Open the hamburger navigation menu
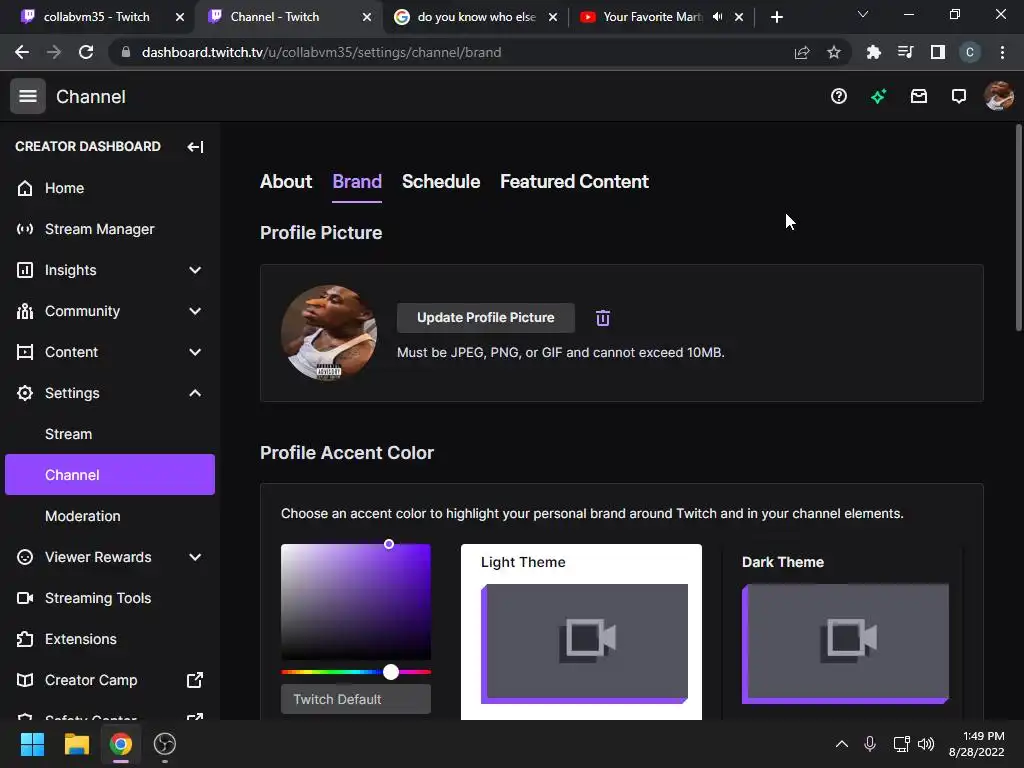 coord(27,97)
